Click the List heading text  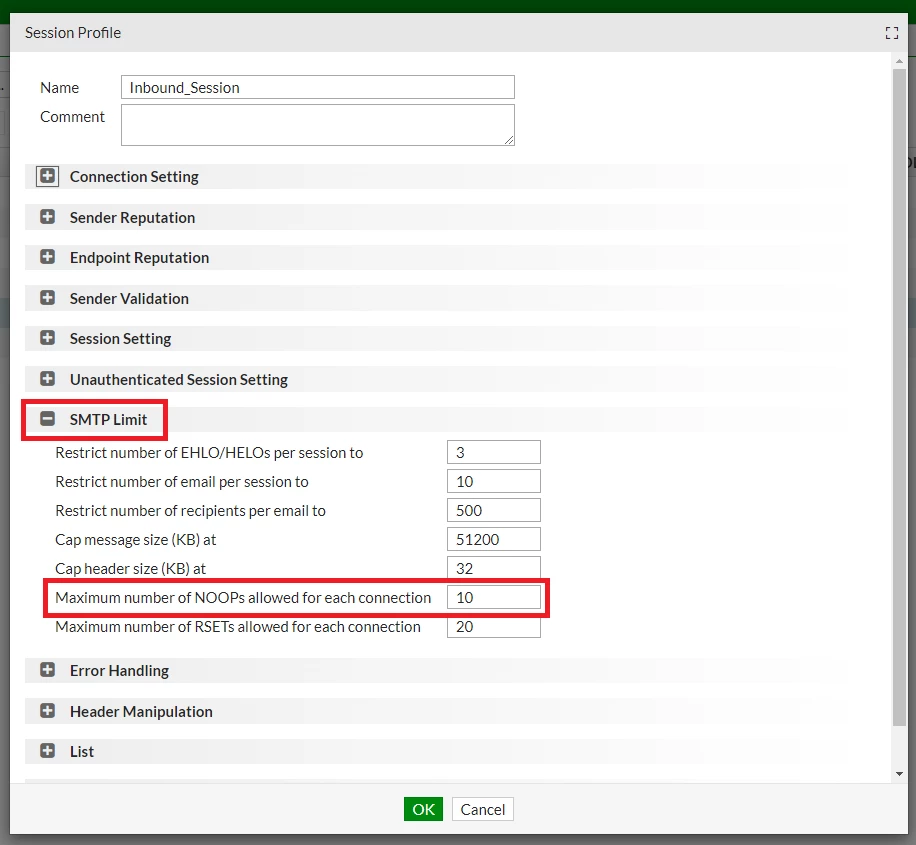(82, 752)
